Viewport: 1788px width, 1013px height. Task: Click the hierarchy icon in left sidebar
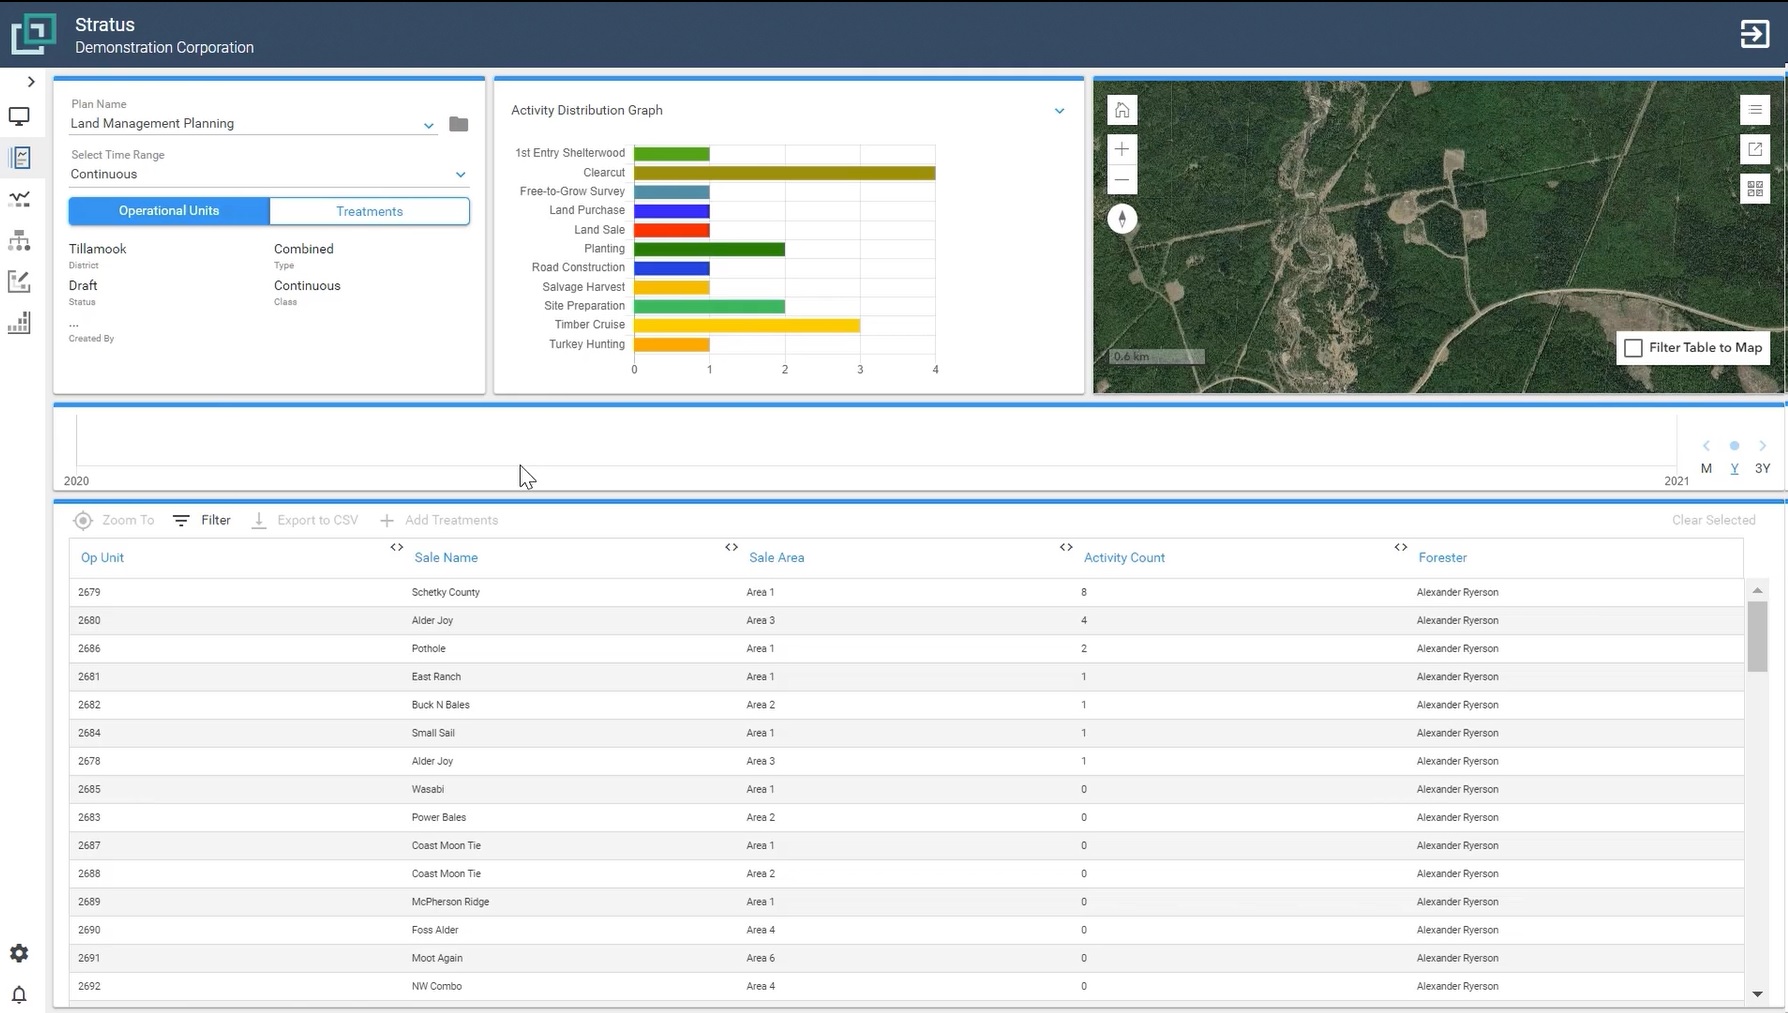(19, 241)
